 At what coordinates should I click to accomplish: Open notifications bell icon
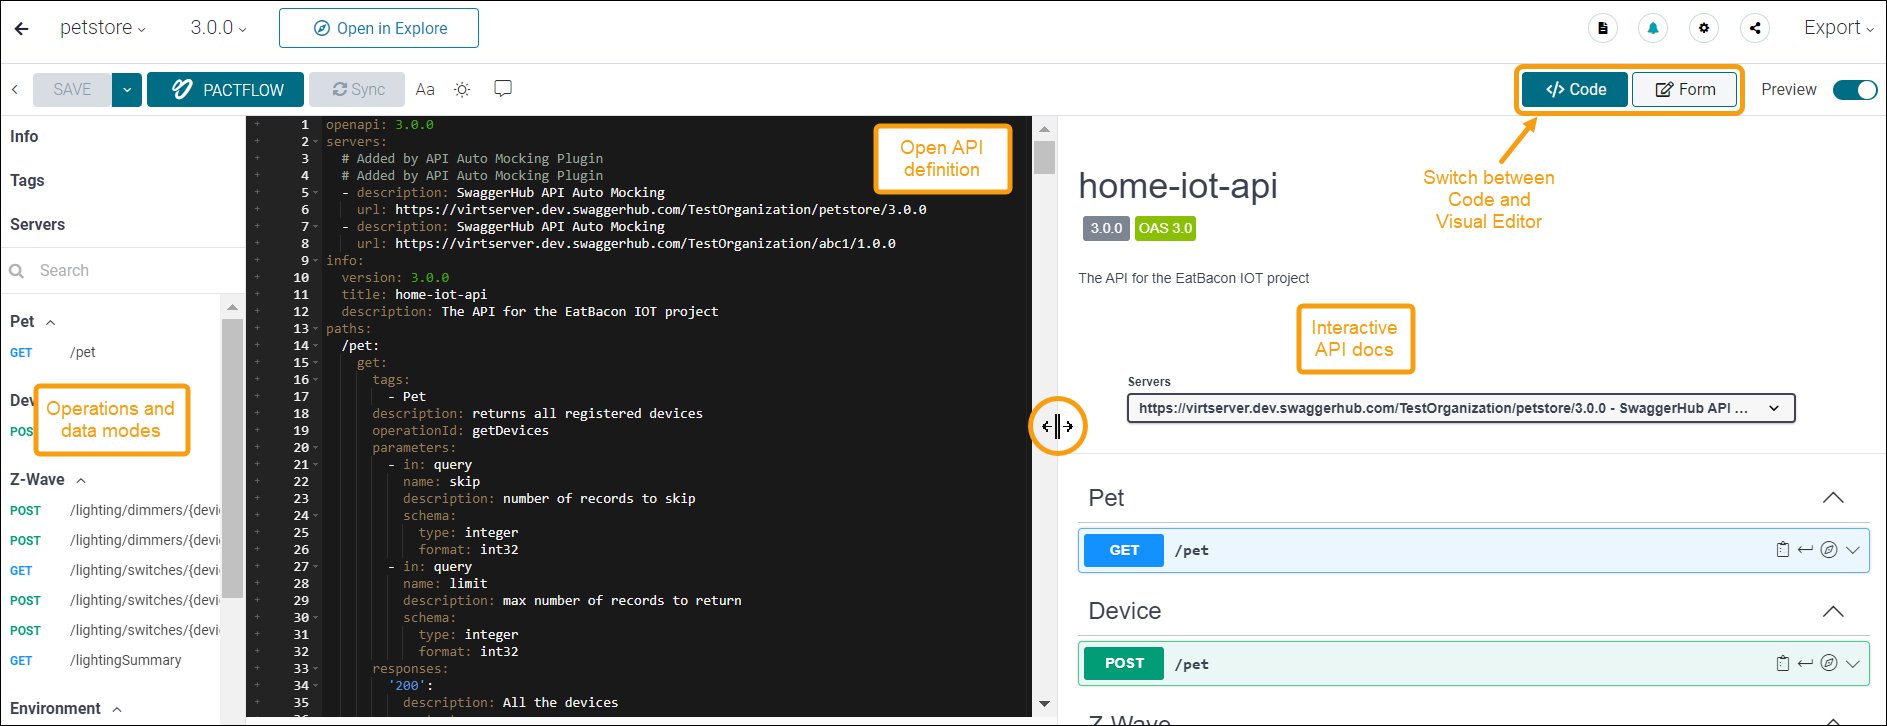pos(1653,28)
